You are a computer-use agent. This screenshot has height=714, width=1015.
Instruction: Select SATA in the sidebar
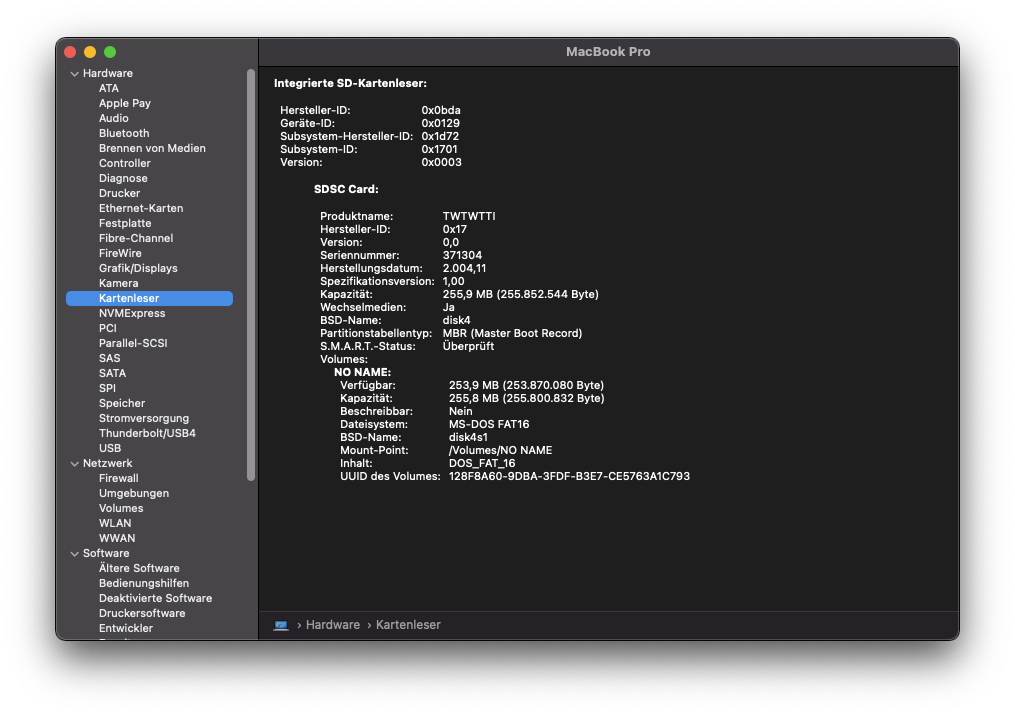(x=112, y=373)
